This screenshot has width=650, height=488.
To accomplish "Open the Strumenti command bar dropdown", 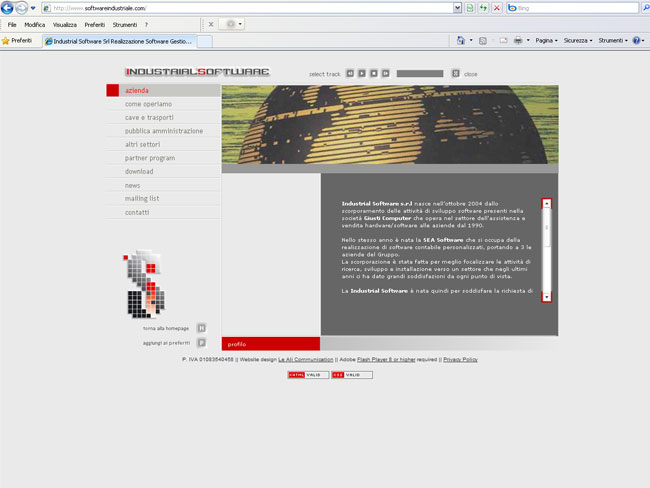I will (x=613, y=40).
